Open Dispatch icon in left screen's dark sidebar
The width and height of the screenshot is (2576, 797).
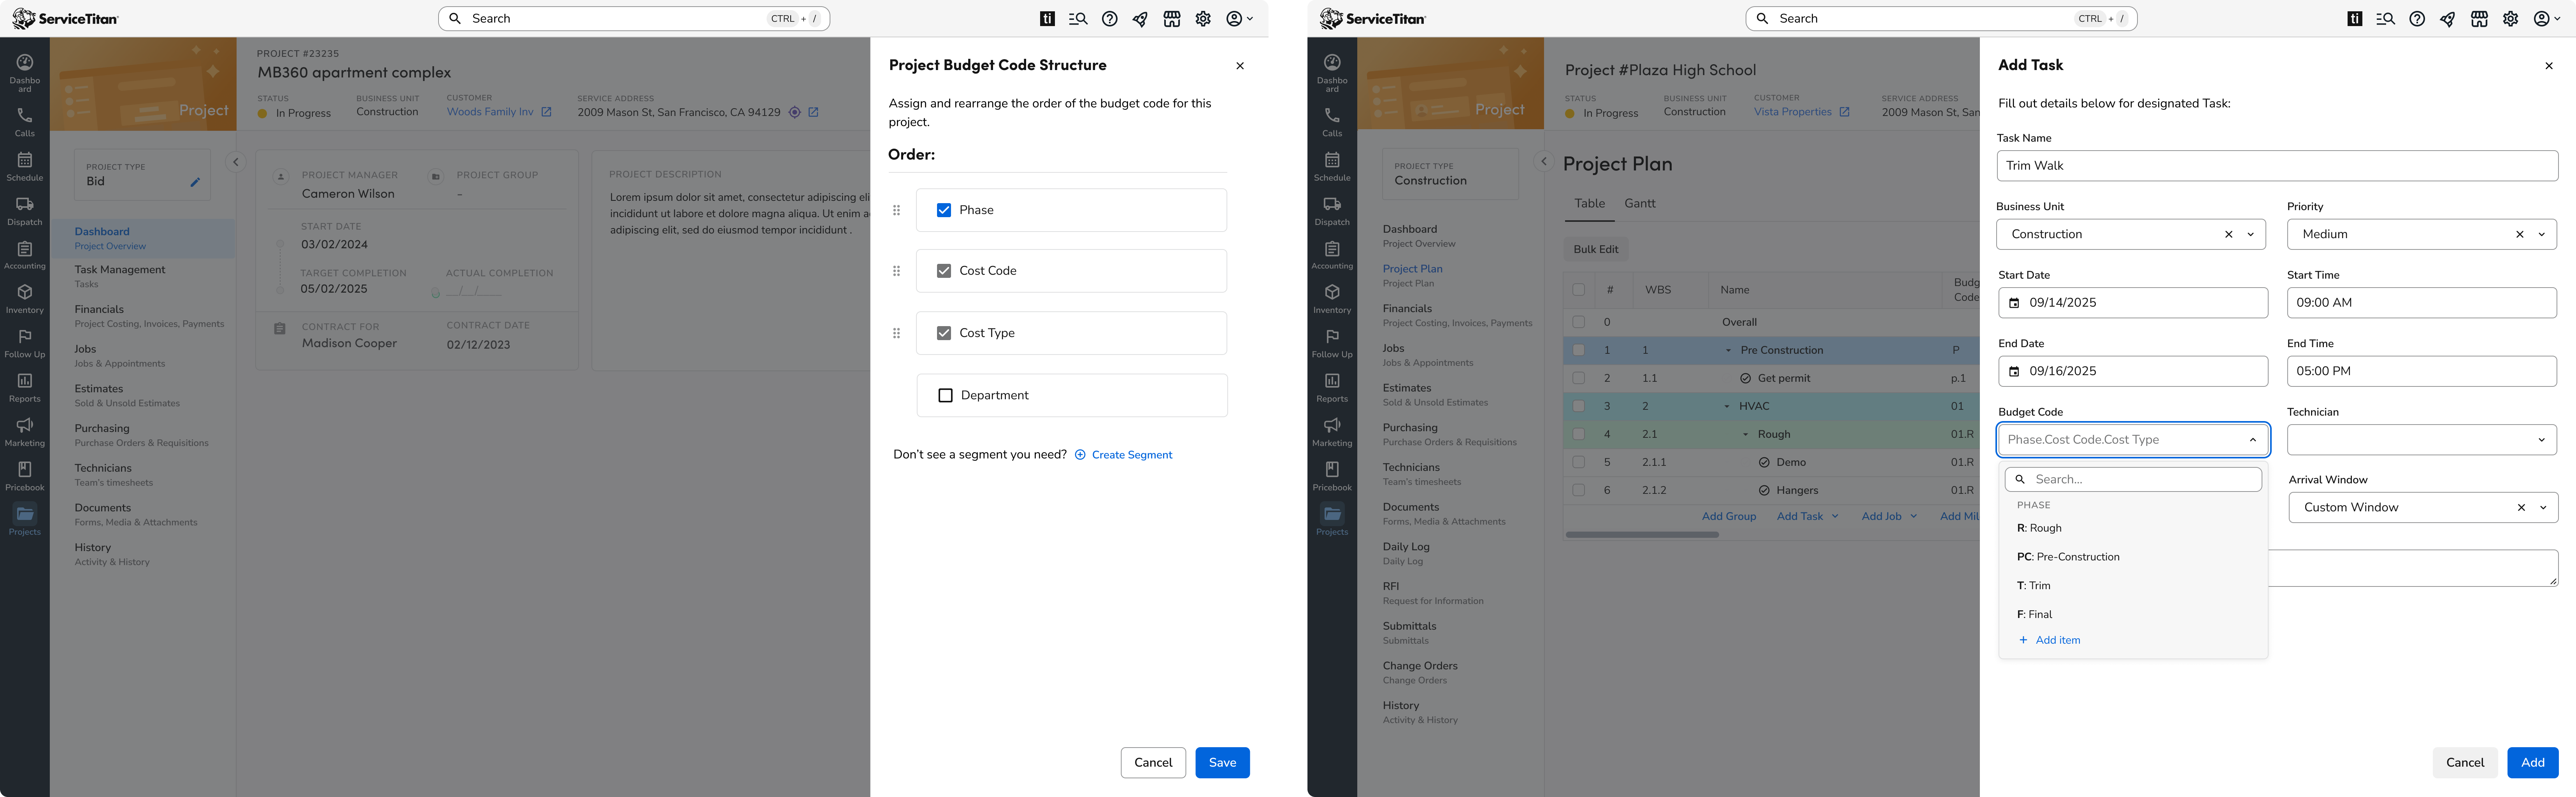(x=25, y=204)
